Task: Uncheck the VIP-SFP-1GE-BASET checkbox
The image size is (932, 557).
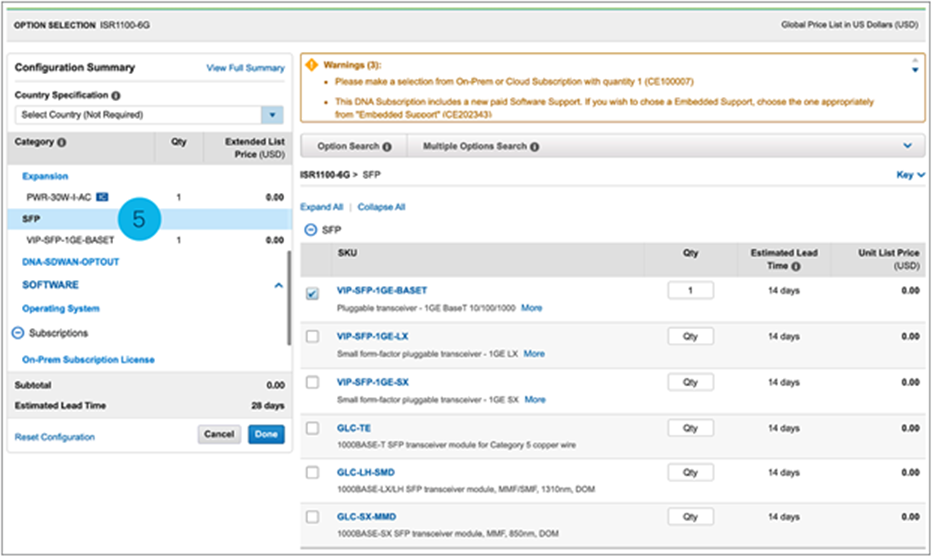Action: pyautogui.click(x=312, y=293)
